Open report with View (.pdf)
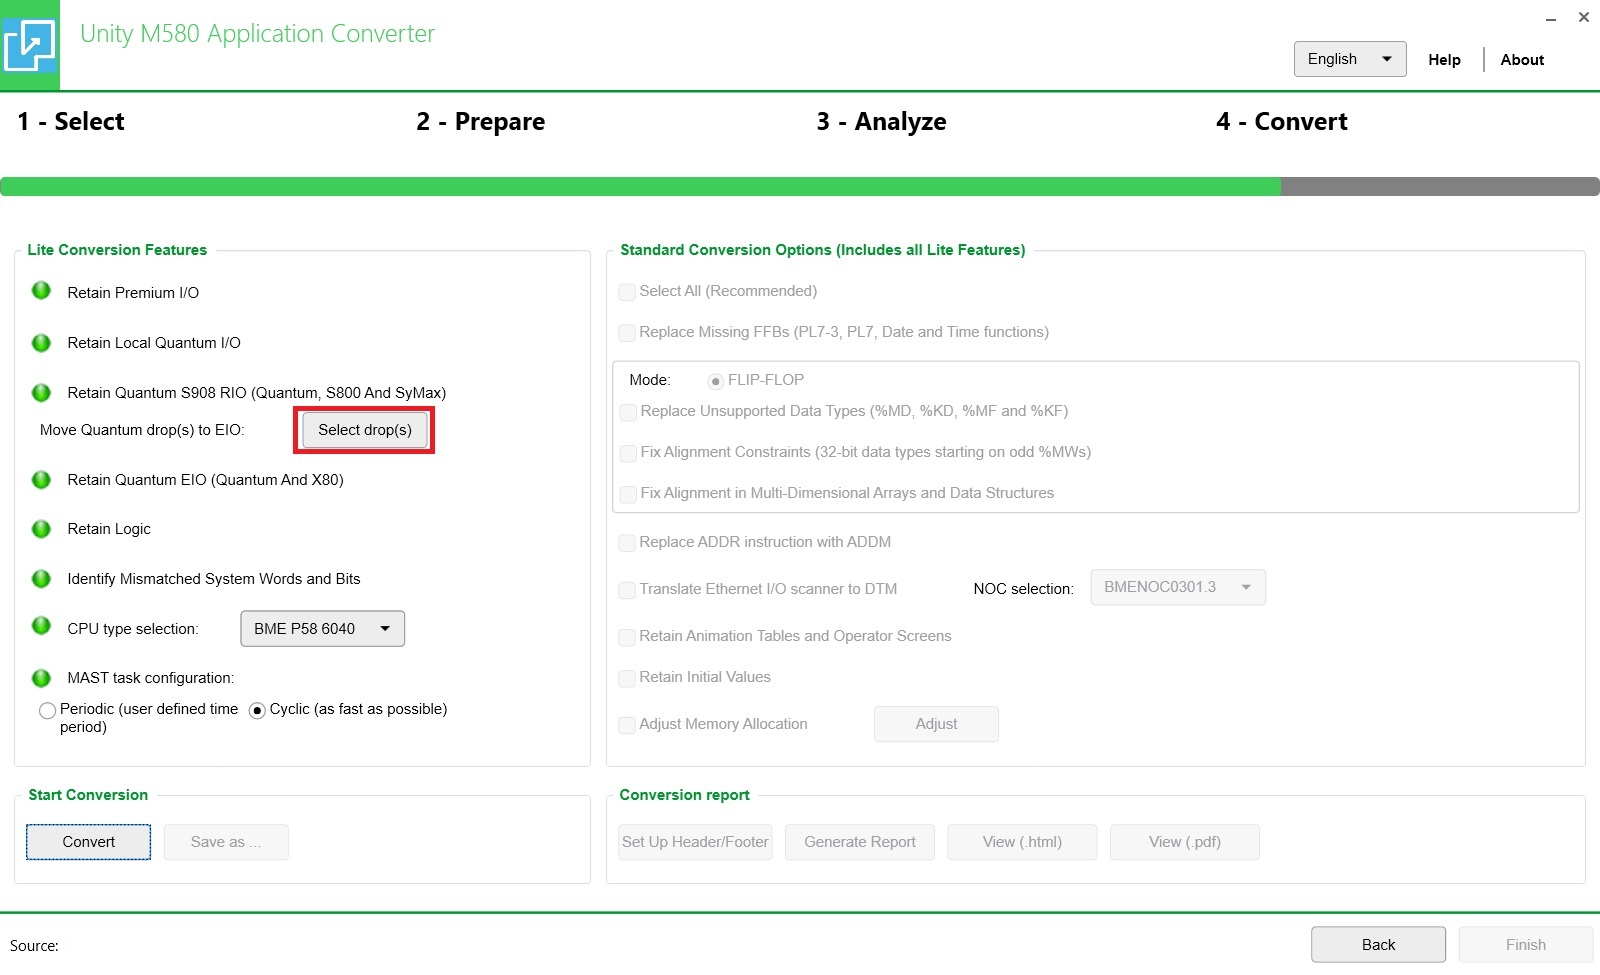Image resolution: width=1600 pixels, height=975 pixels. pyautogui.click(x=1185, y=842)
